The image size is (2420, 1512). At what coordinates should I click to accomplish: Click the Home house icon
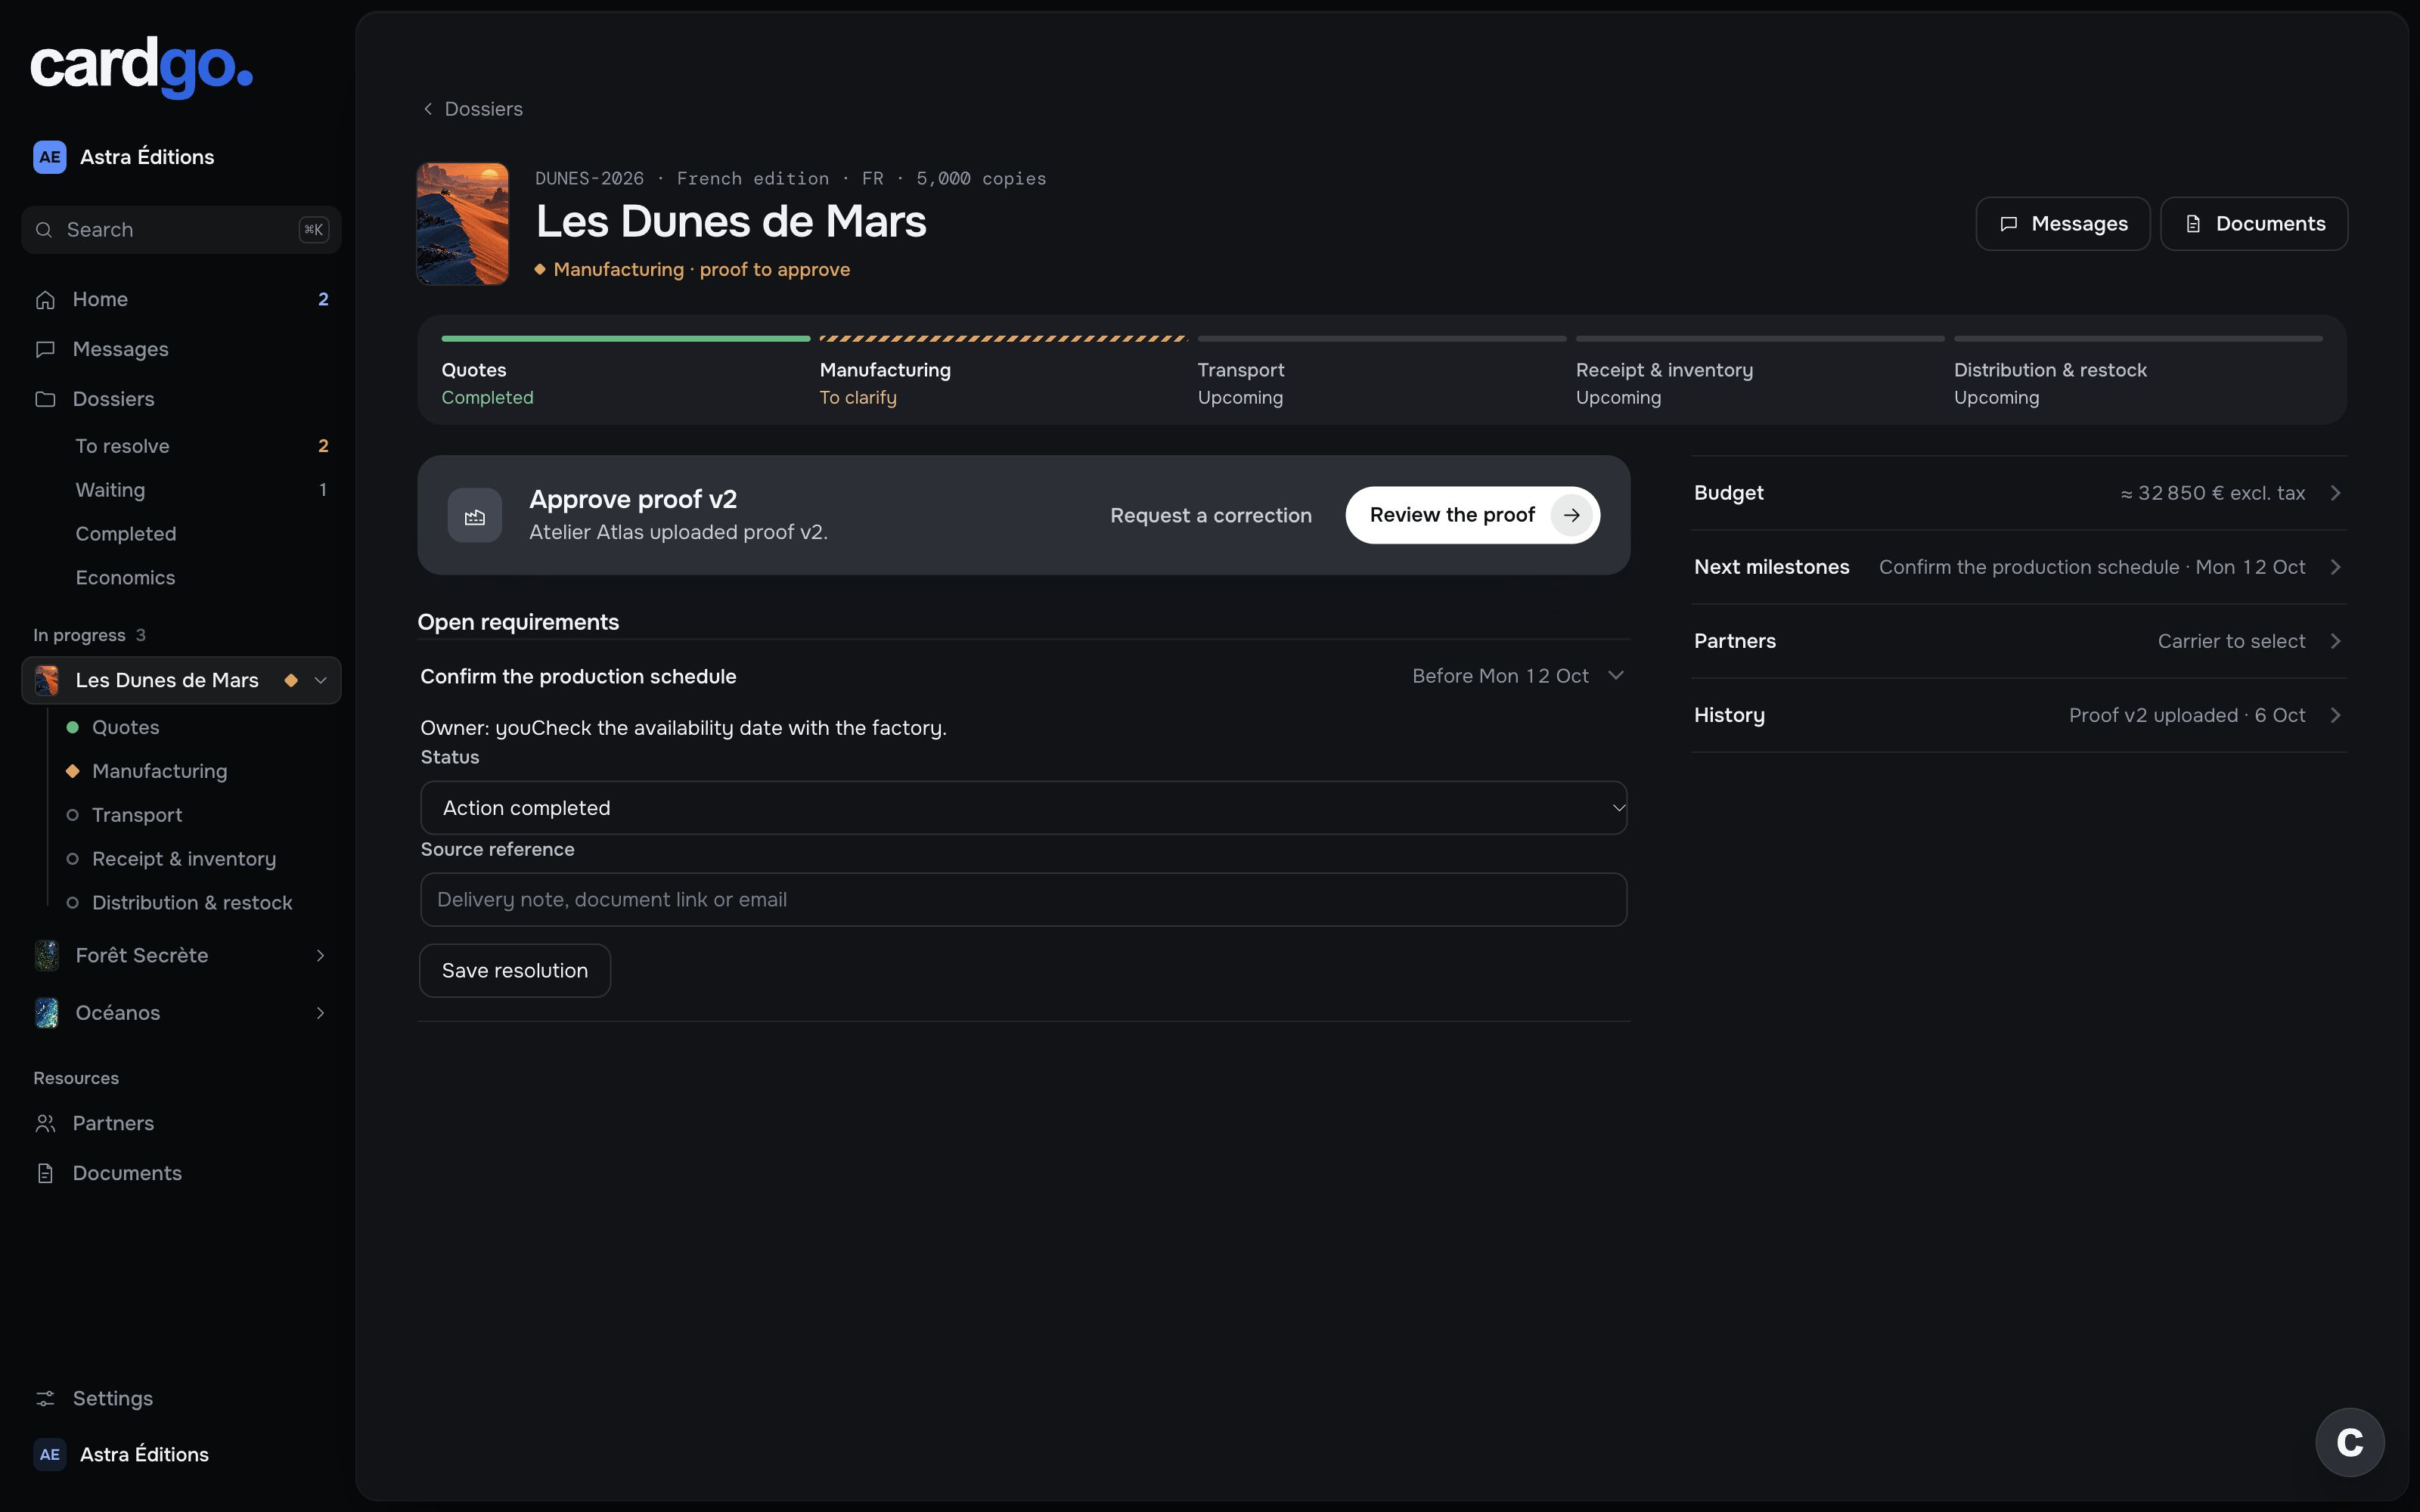coord(45,300)
